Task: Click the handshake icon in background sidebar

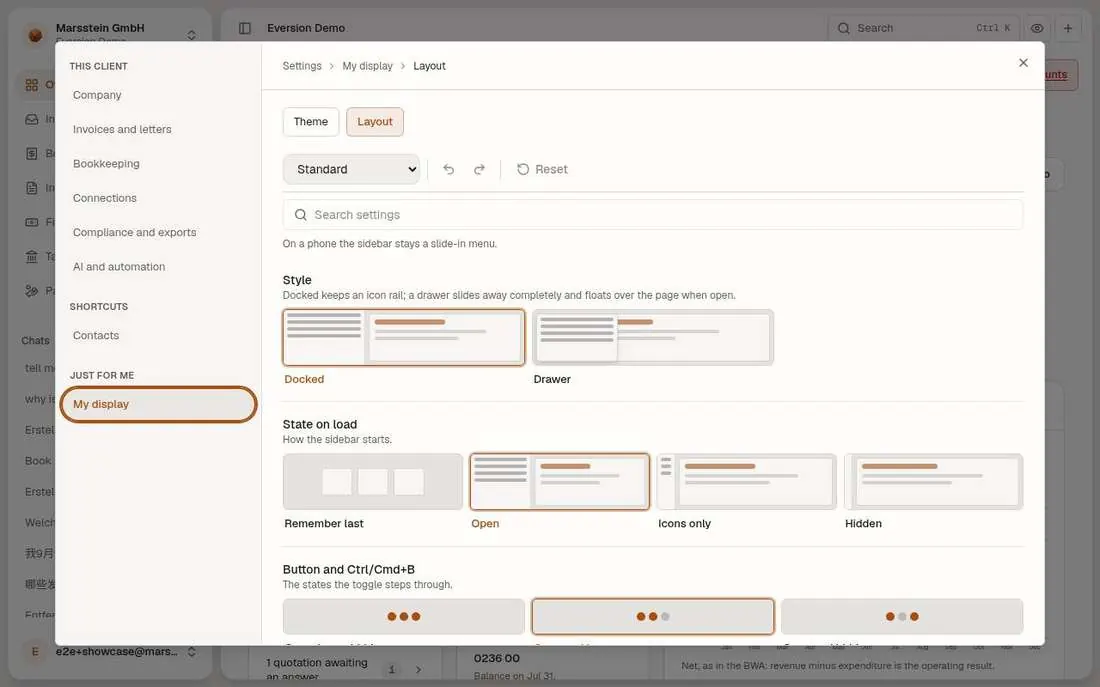Action: [x=32, y=291]
